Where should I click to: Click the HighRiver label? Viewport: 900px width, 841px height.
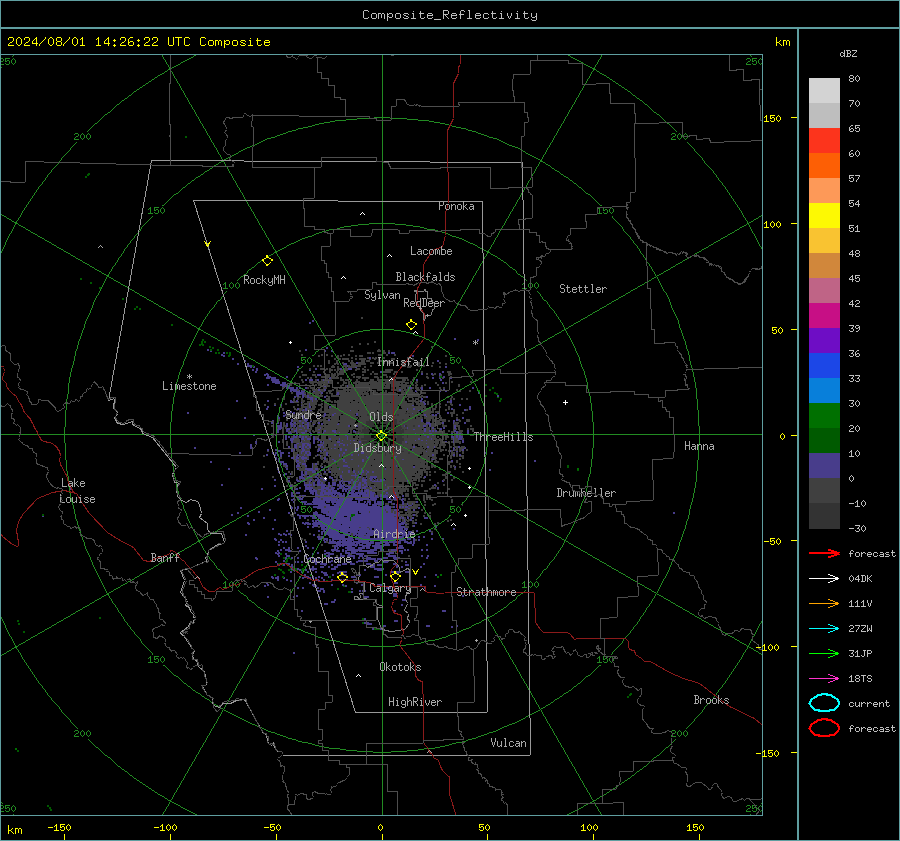point(415,702)
